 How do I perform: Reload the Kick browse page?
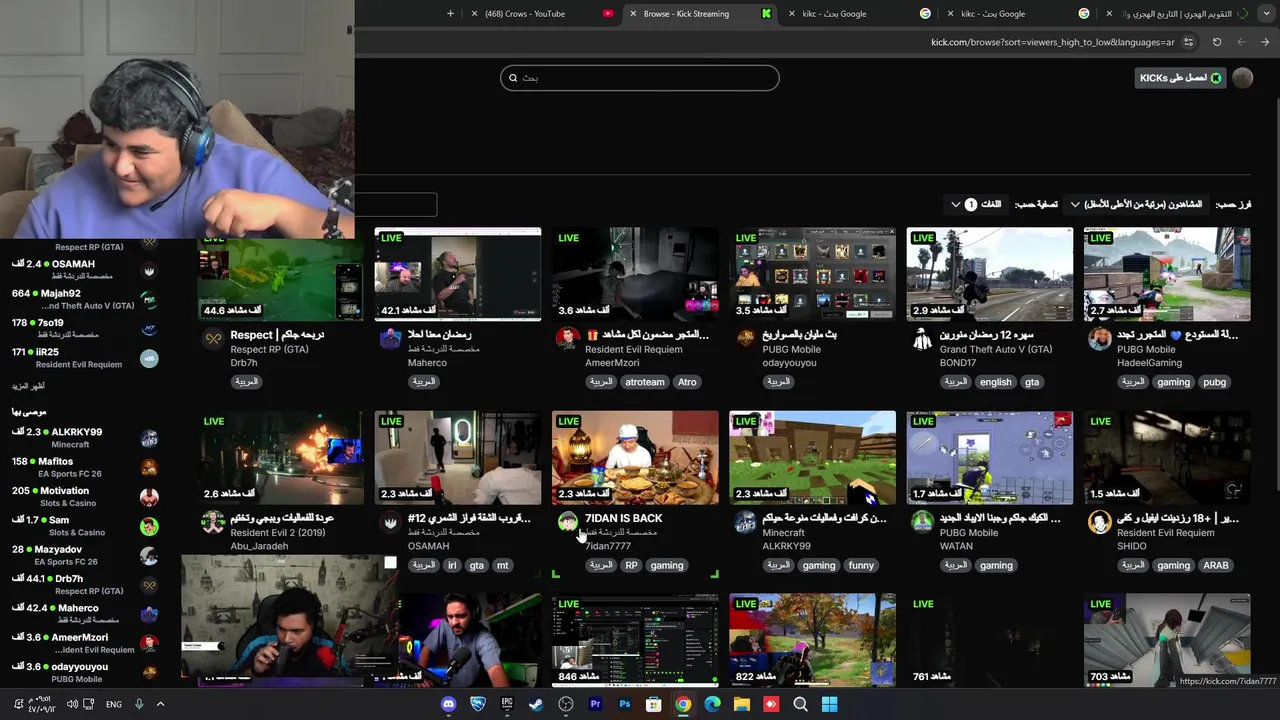pyautogui.click(x=1217, y=42)
